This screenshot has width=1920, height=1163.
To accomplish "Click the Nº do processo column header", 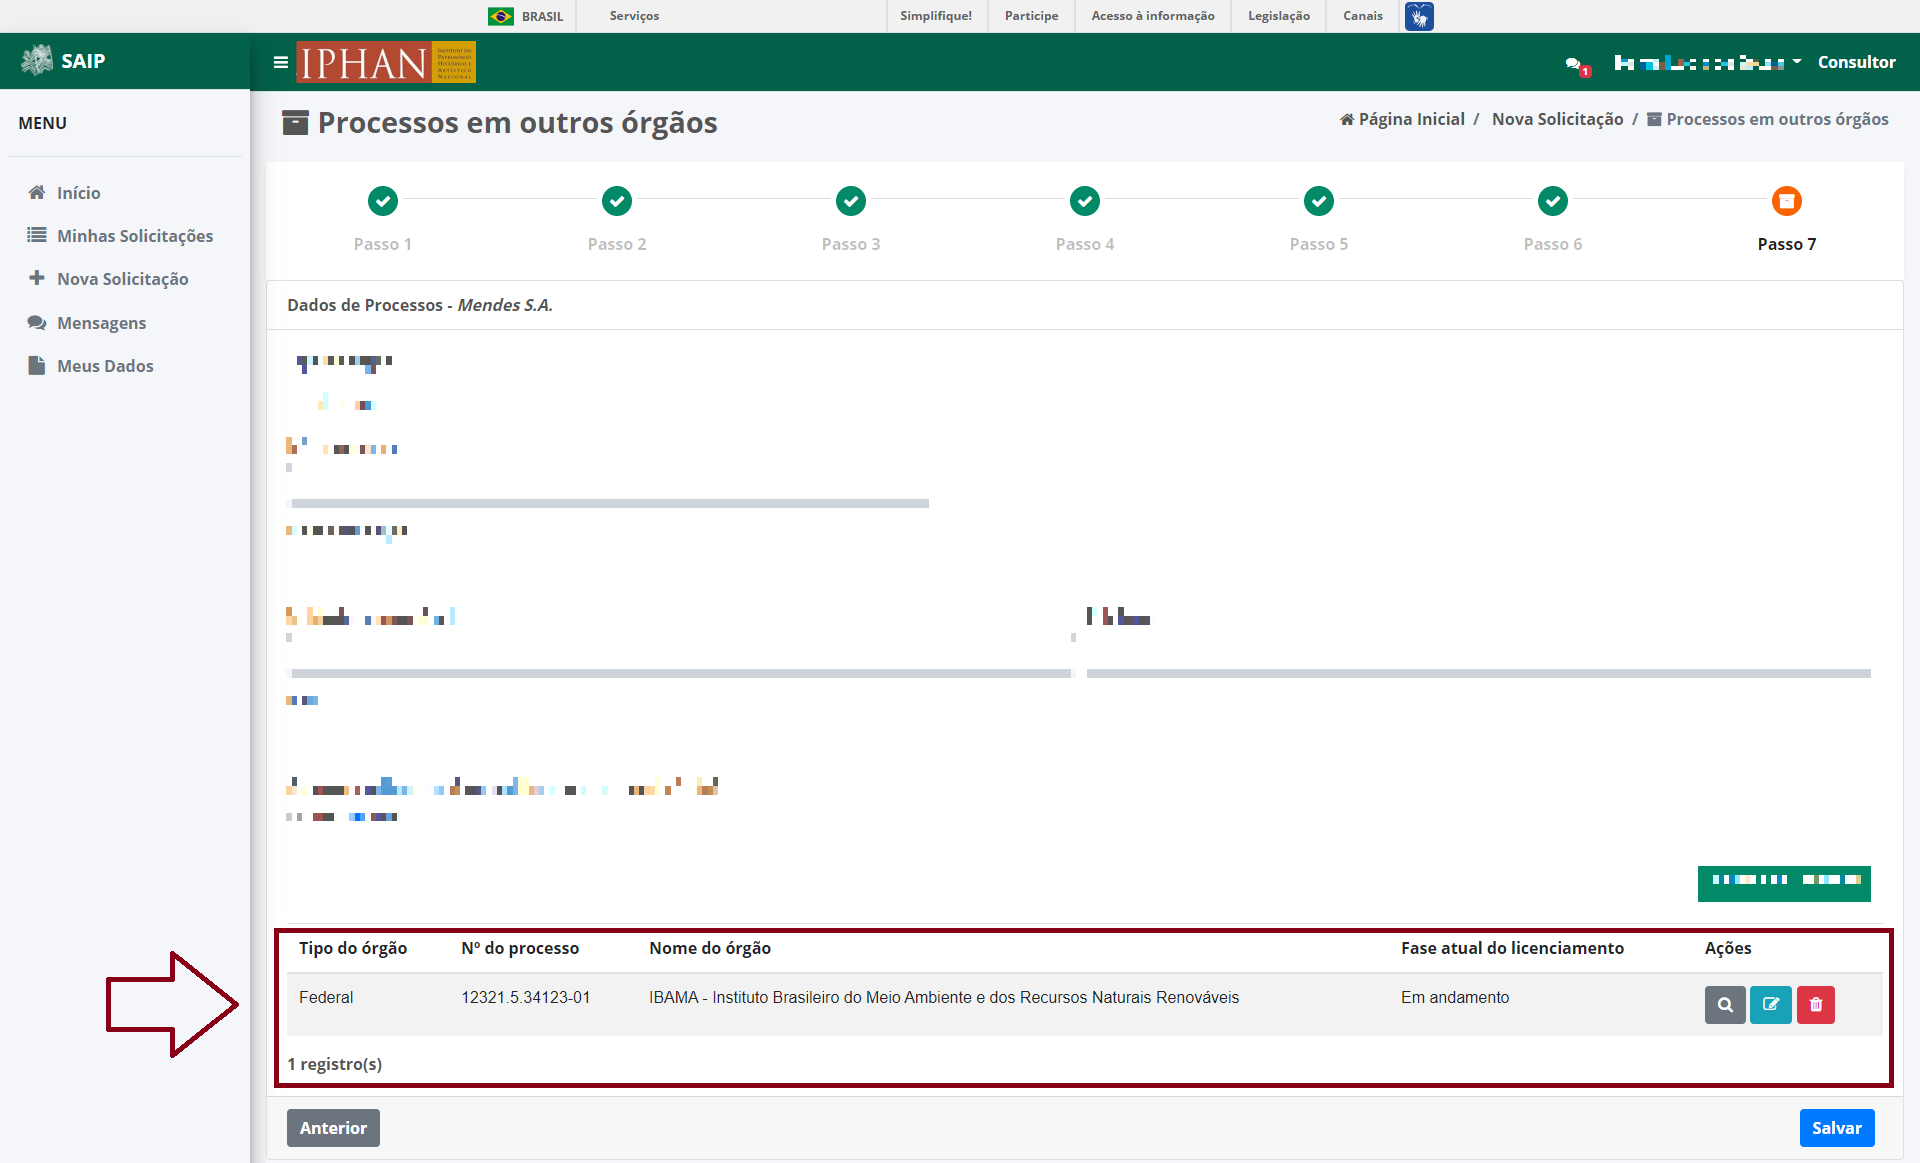I will point(520,948).
